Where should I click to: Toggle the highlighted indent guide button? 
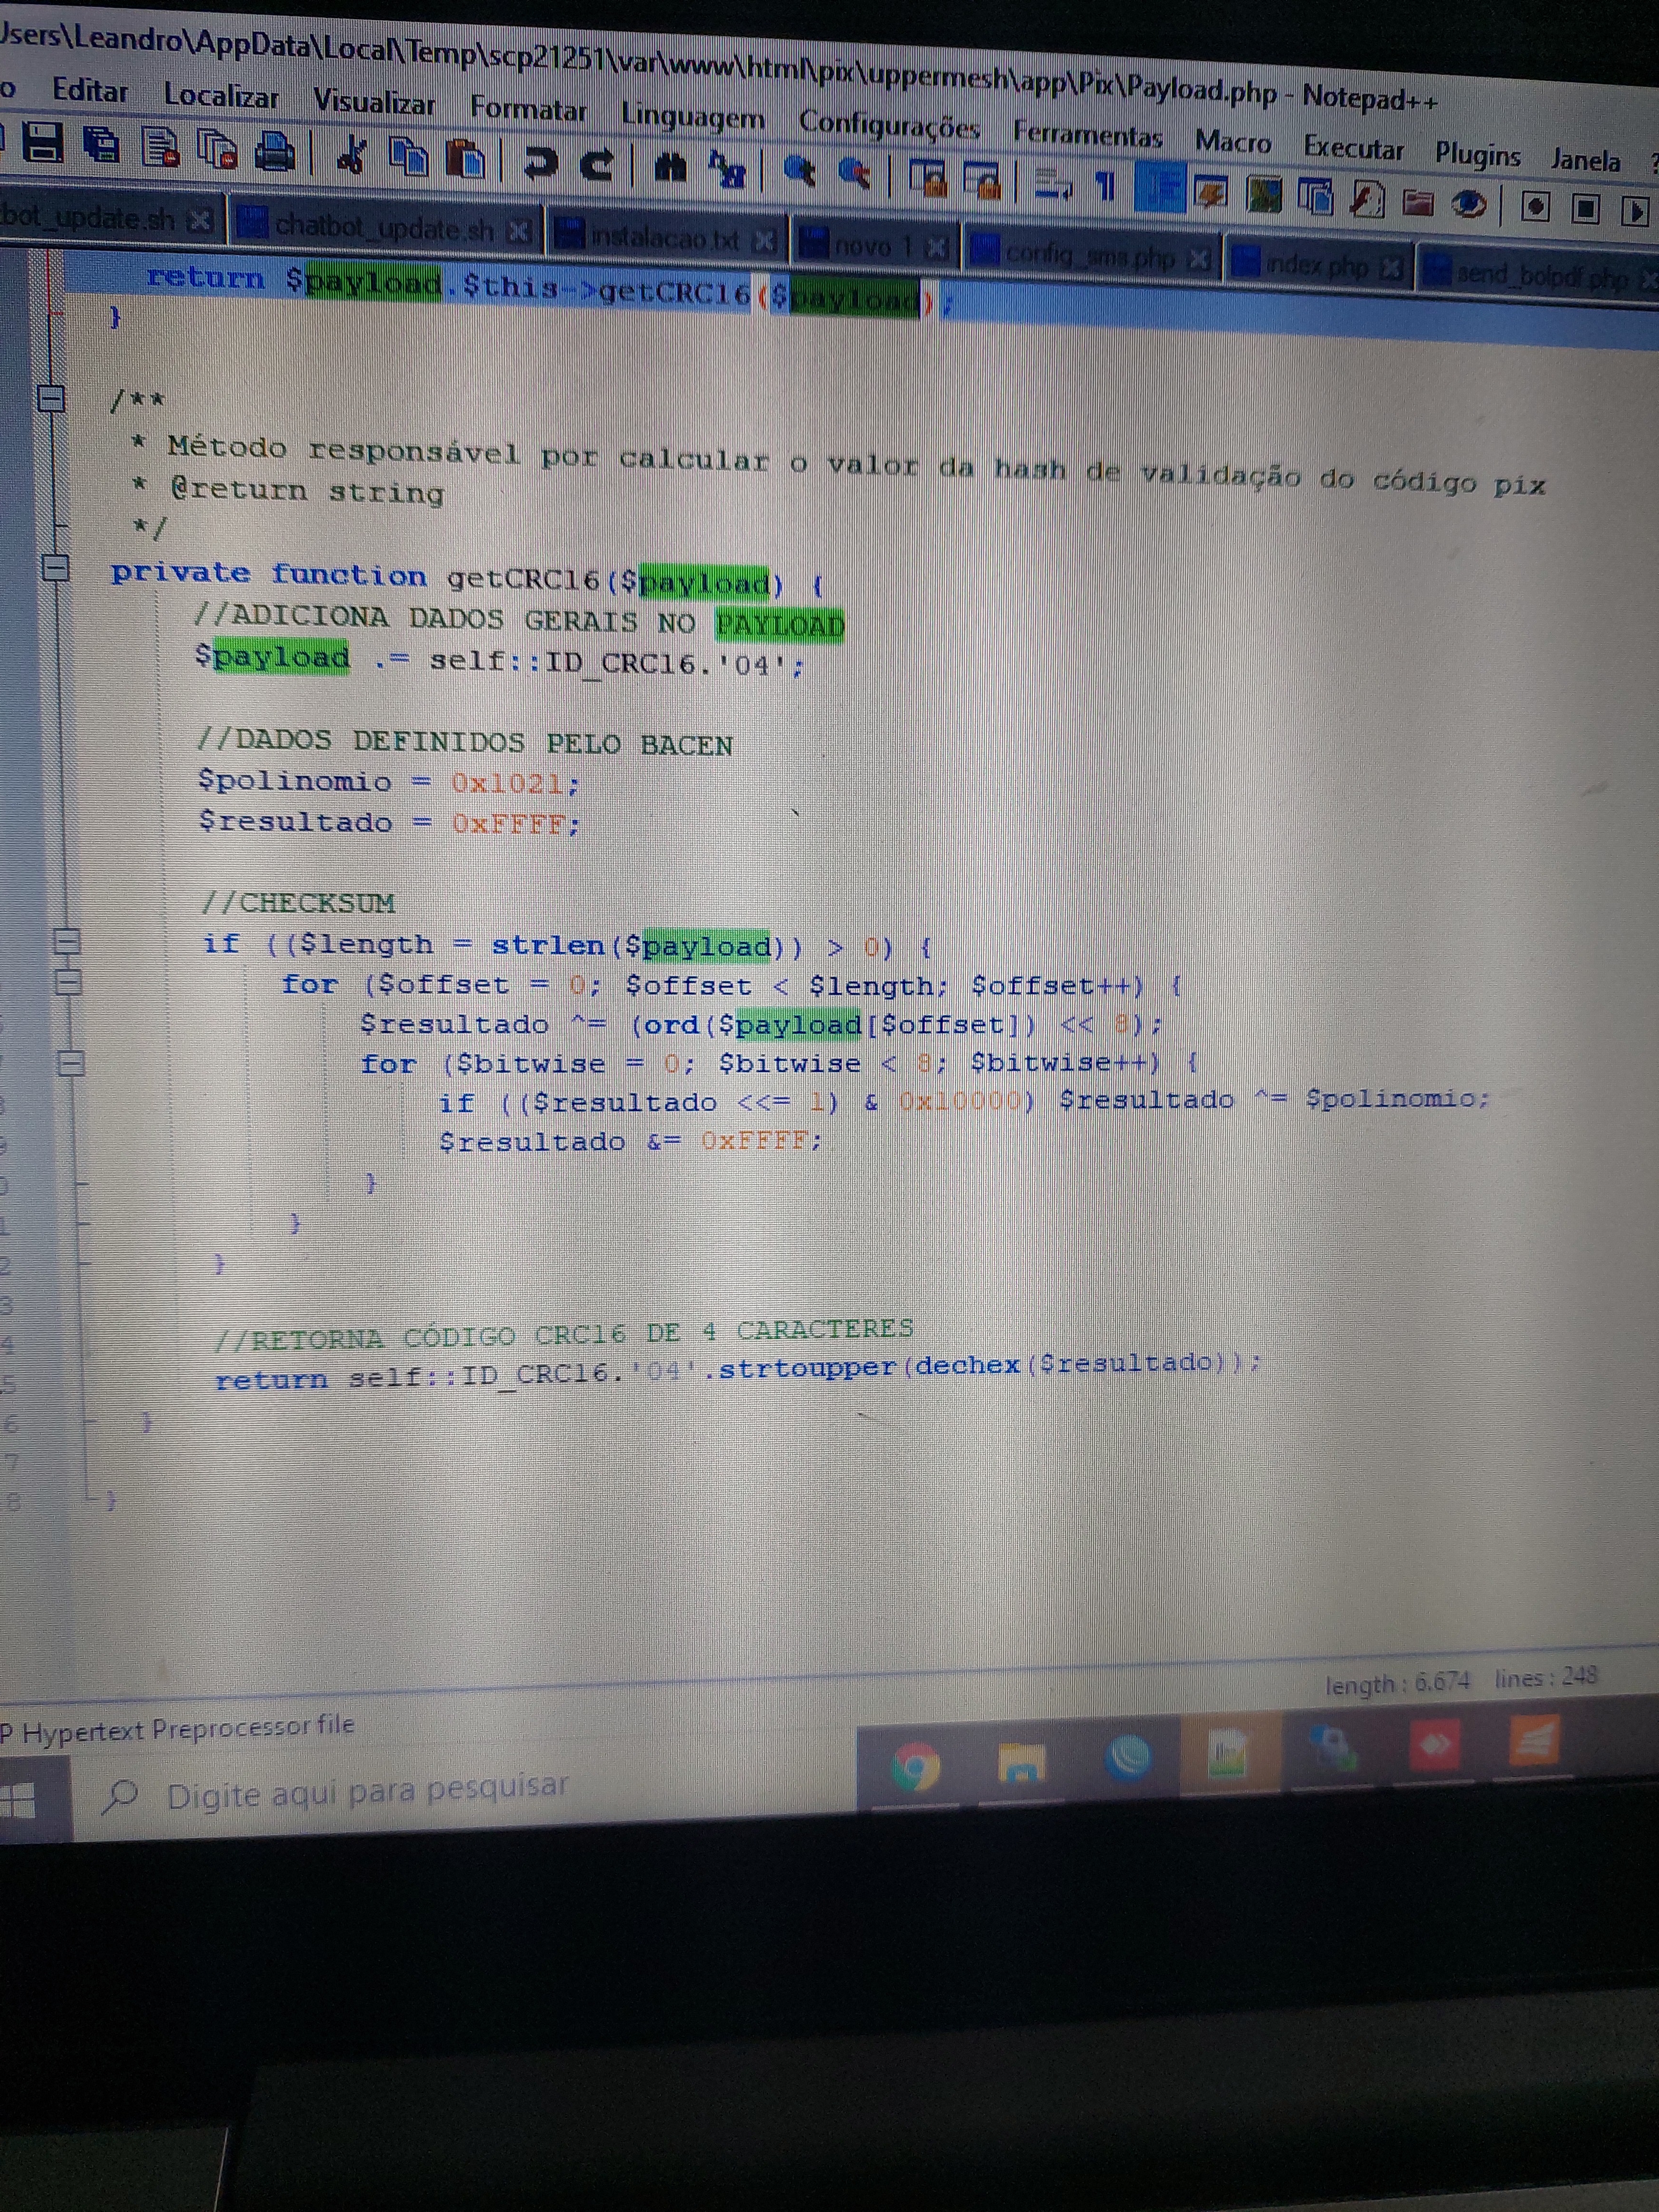pyautogui.click(x=1160, y=188)
